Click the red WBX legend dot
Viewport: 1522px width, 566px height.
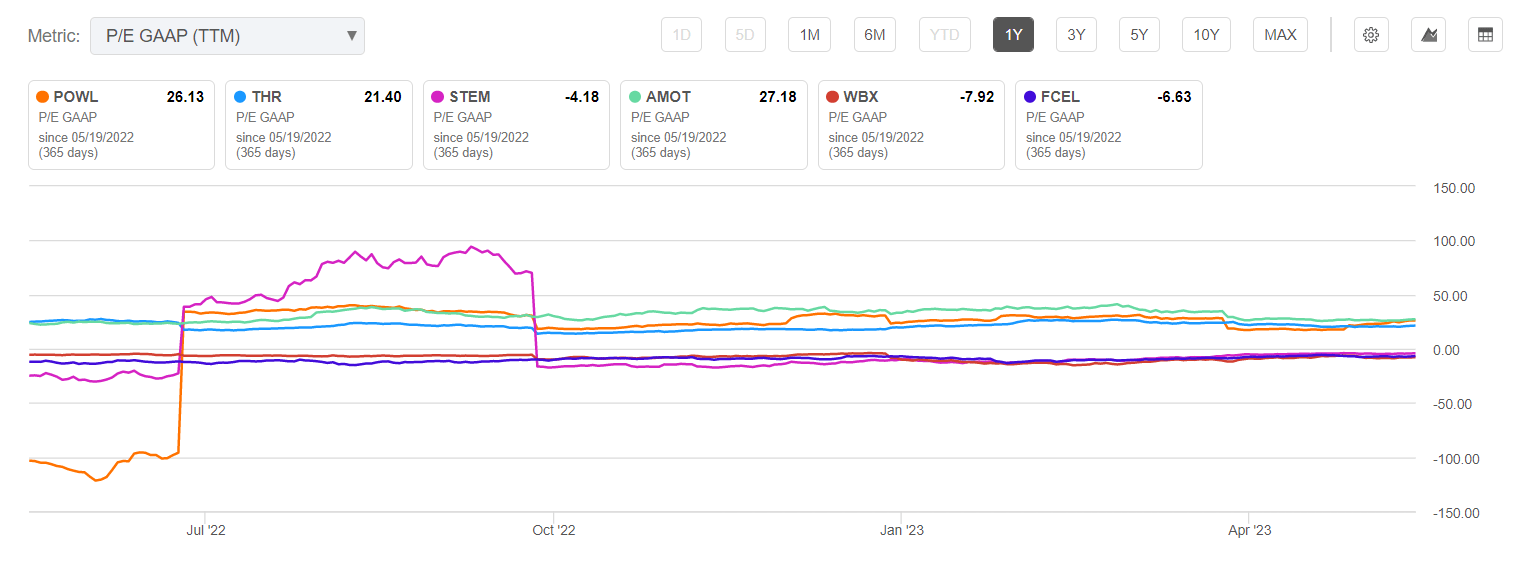pyautogui.click(x=833, y=97)
